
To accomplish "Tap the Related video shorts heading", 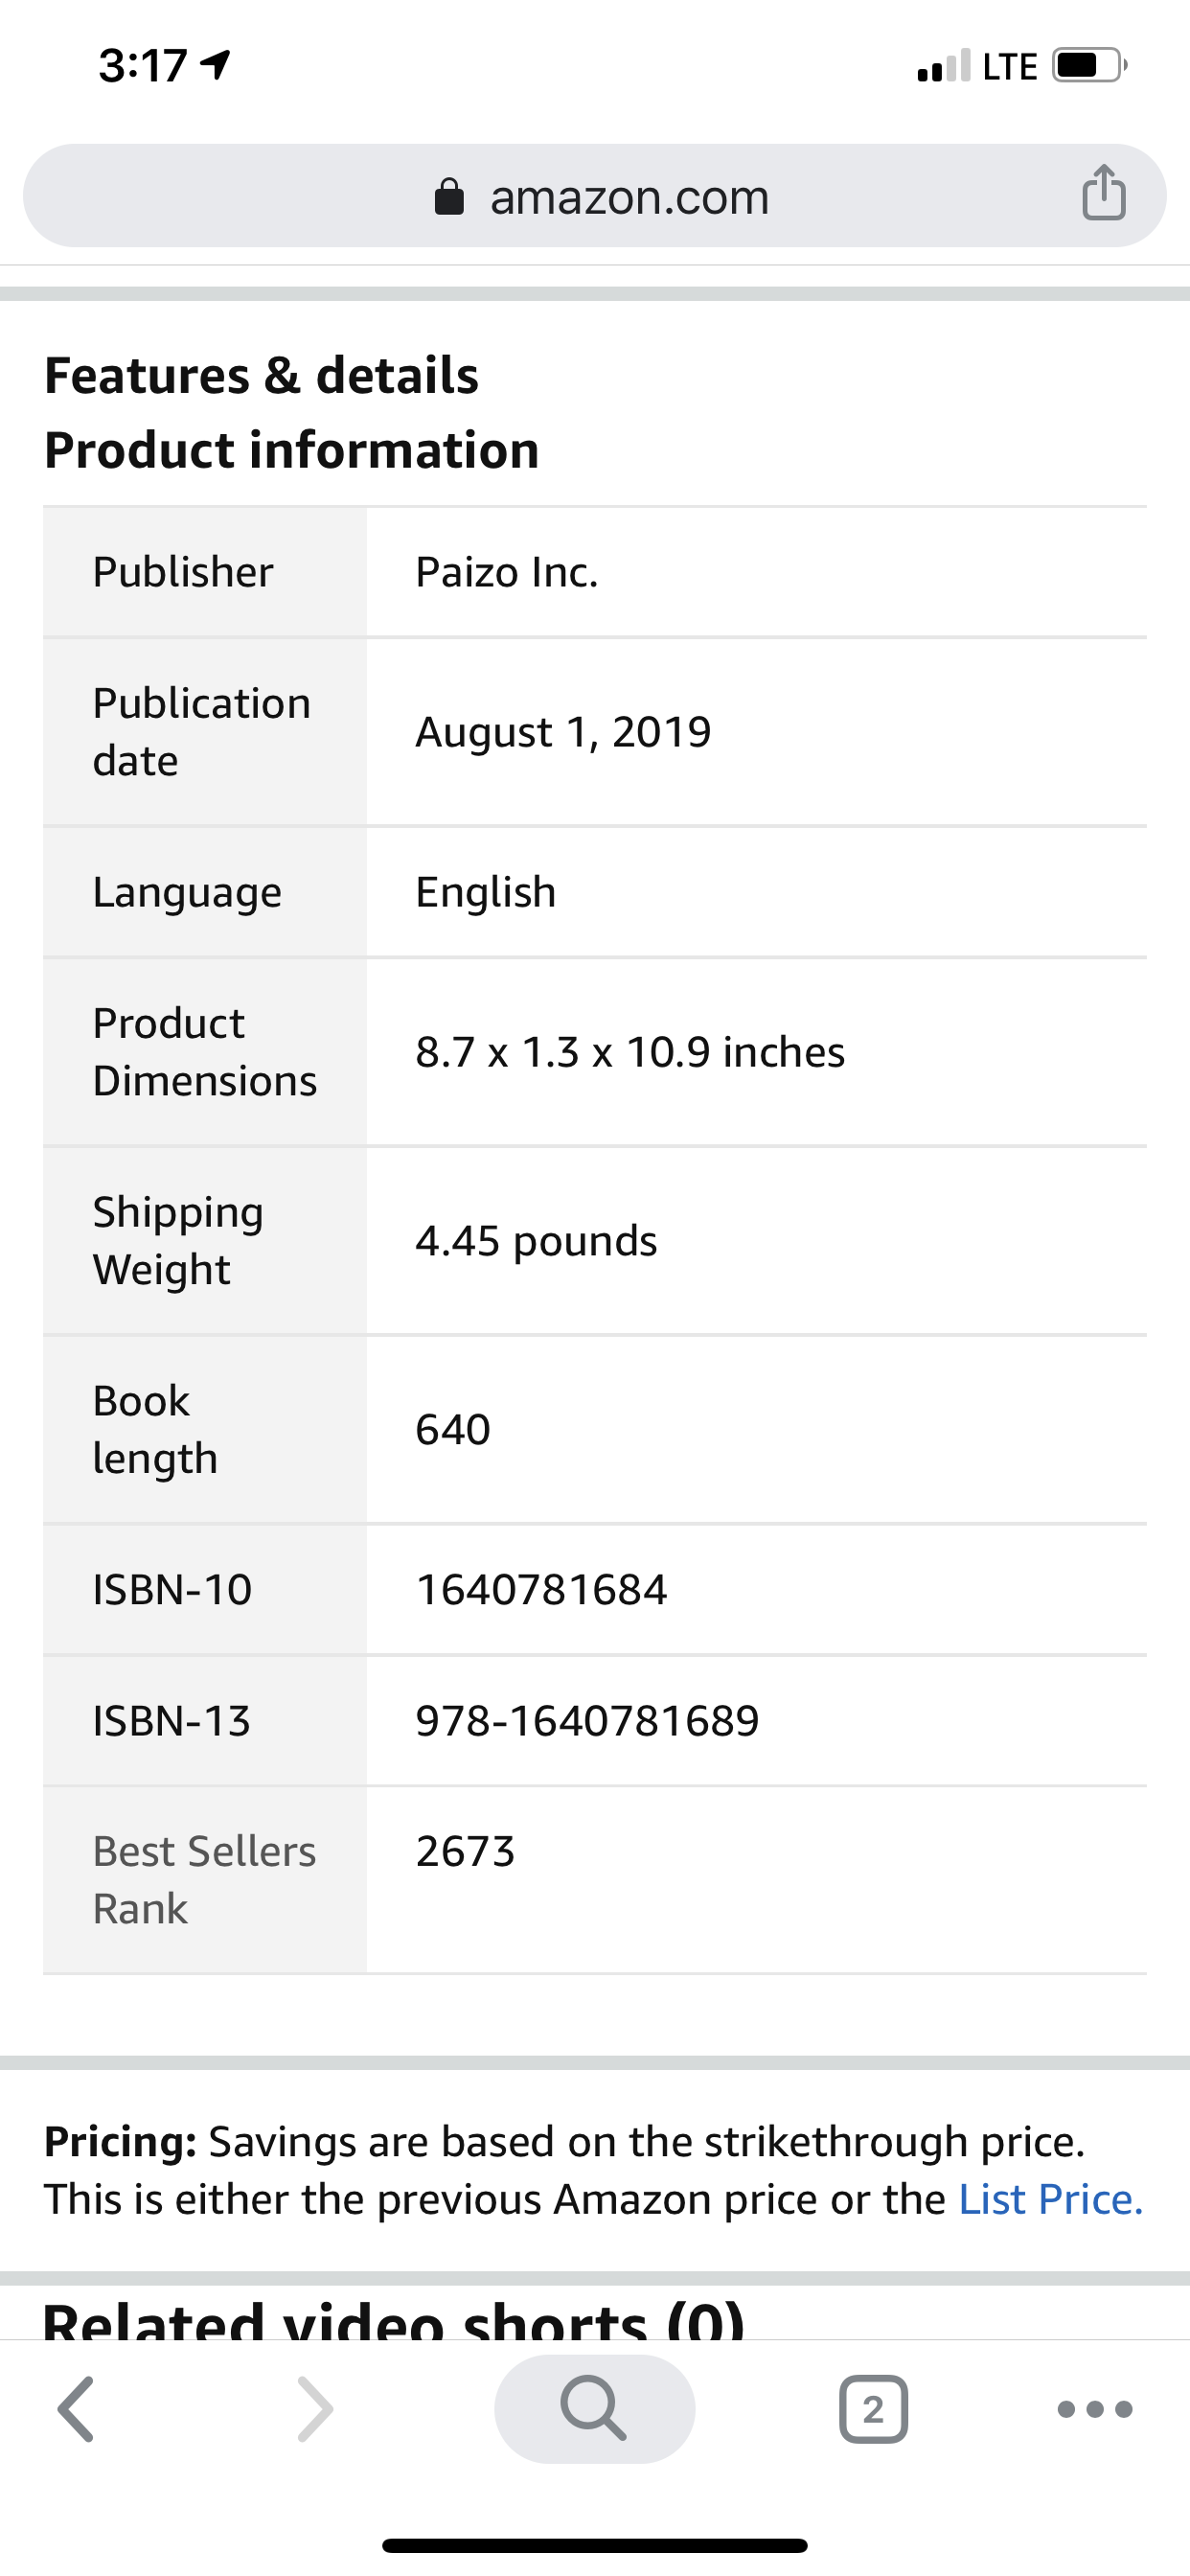I will click(x=393, y=2319).
